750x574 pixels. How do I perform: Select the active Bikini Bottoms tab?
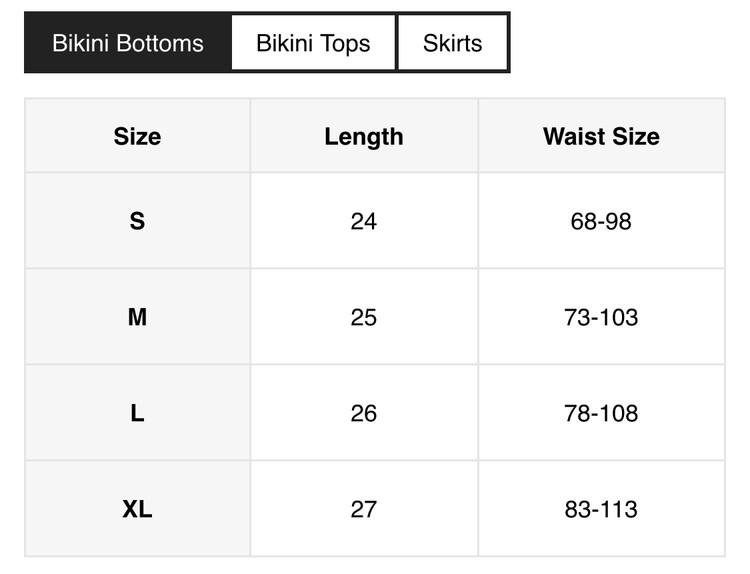(x=128, y=43)
